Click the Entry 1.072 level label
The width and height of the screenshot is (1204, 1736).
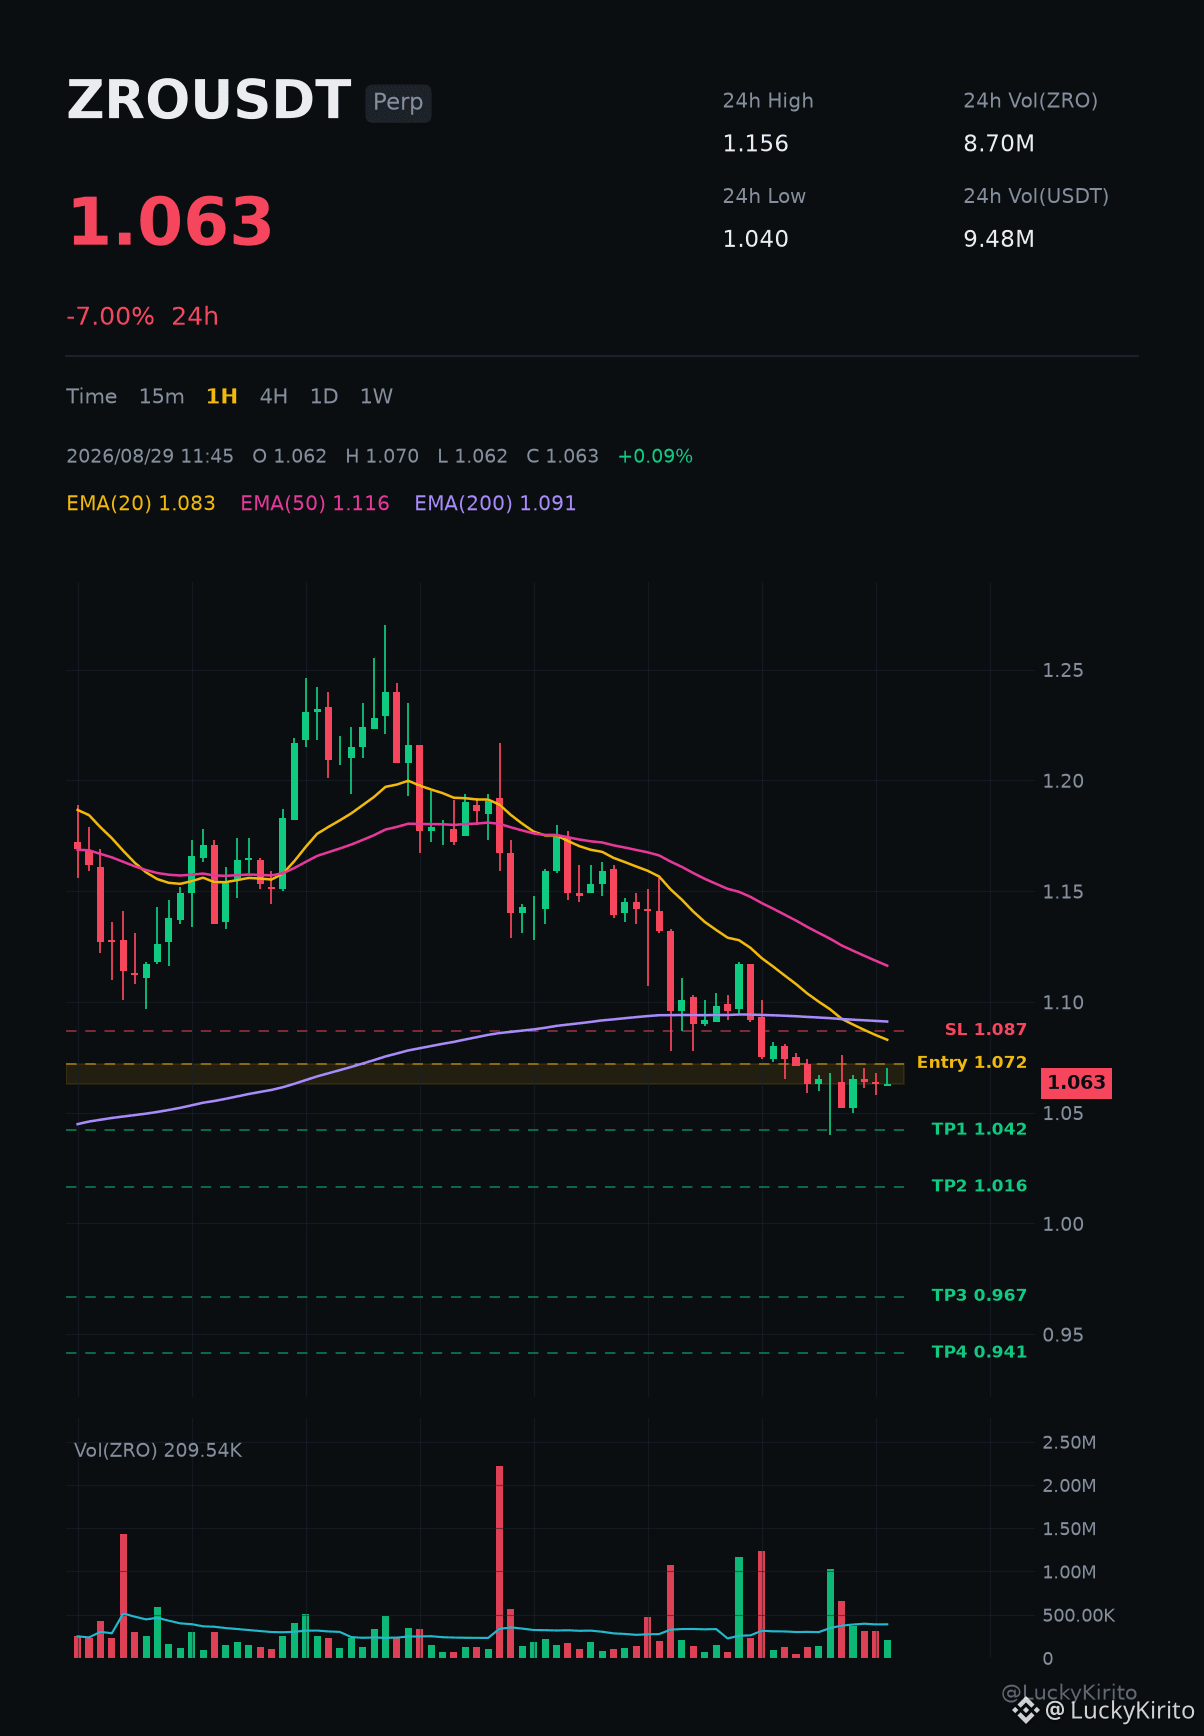pyautogui.click(x=971, y=1063)
